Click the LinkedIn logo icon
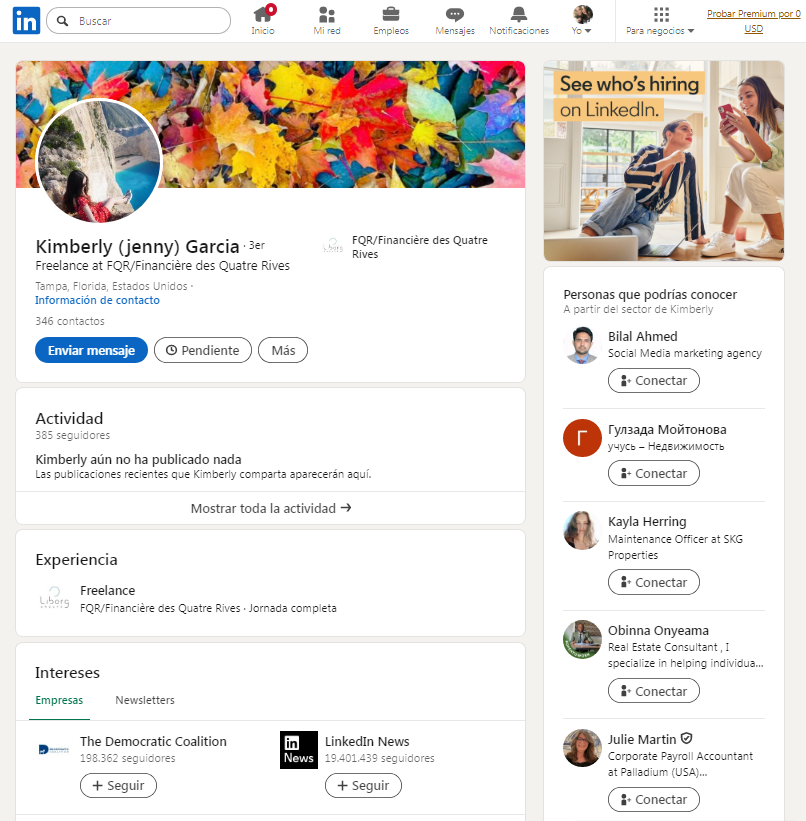The image size is (806, 821). 26,20
